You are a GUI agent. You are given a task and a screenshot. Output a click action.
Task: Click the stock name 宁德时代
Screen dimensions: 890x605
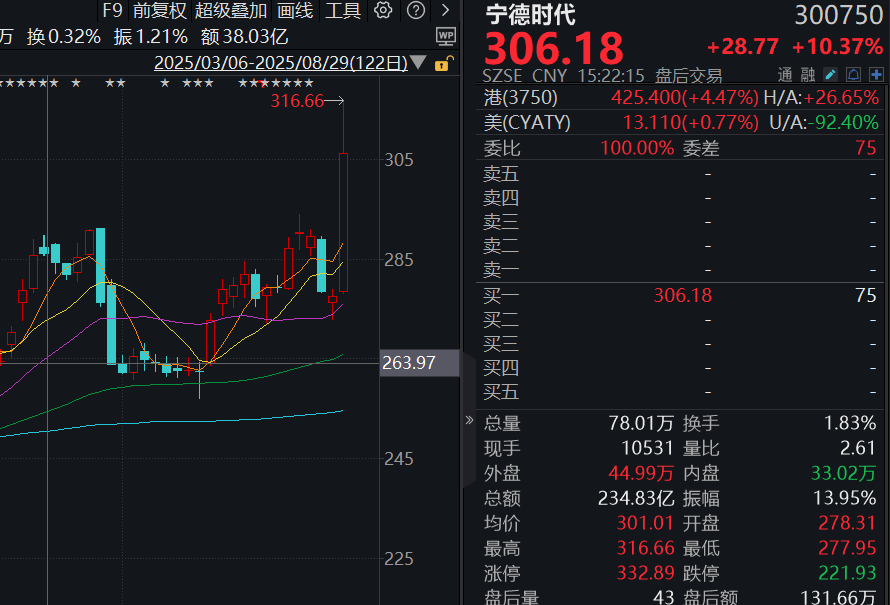[530, 15]
